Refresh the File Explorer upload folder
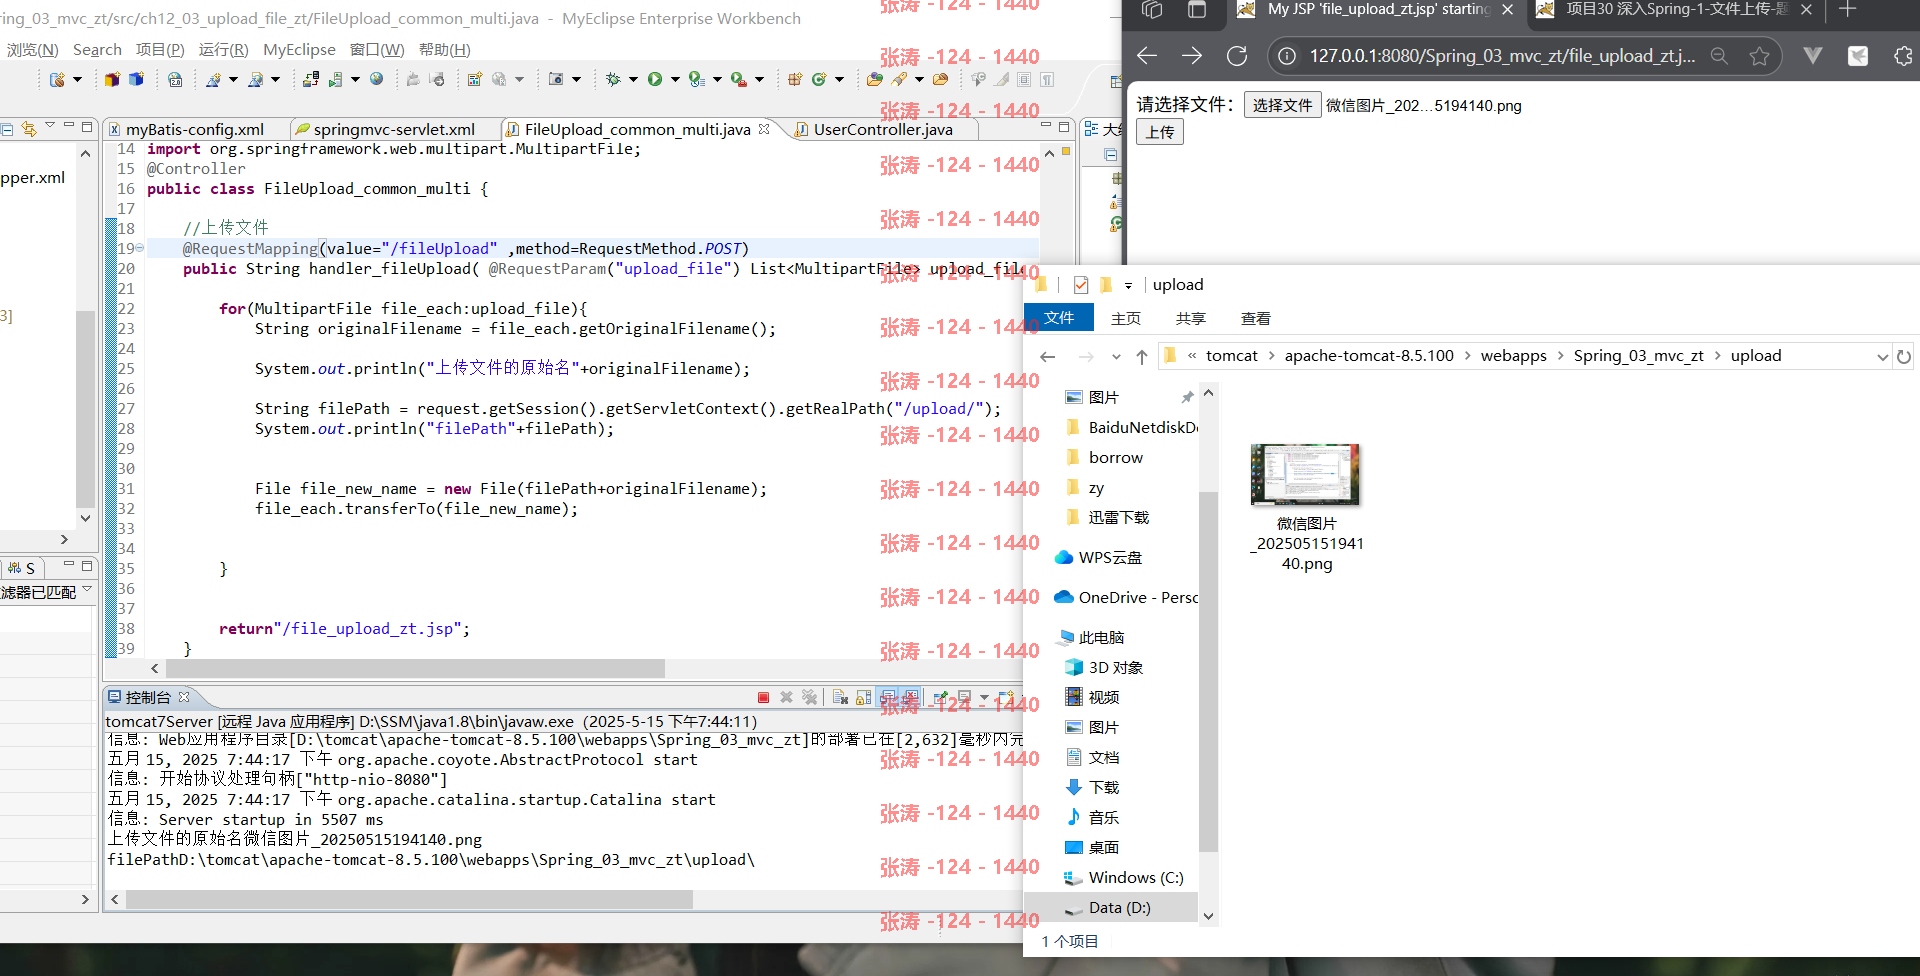This screenshot has width=1920, height=976. tap(1904, 356)
